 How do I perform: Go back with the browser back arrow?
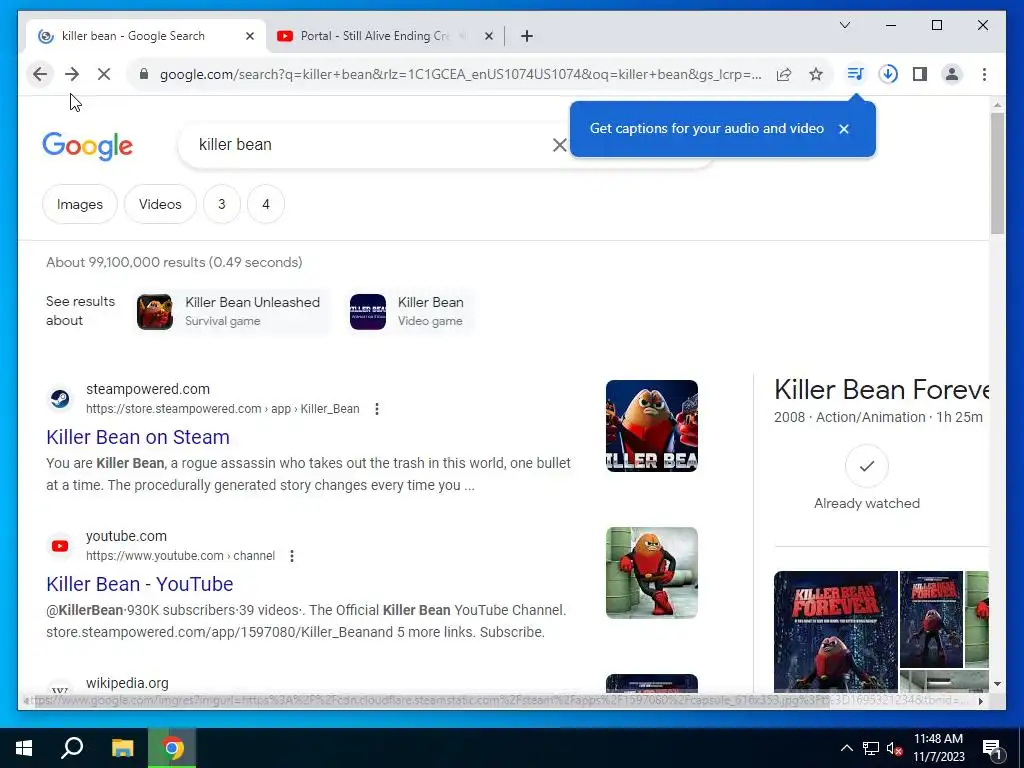click(40, 74)
